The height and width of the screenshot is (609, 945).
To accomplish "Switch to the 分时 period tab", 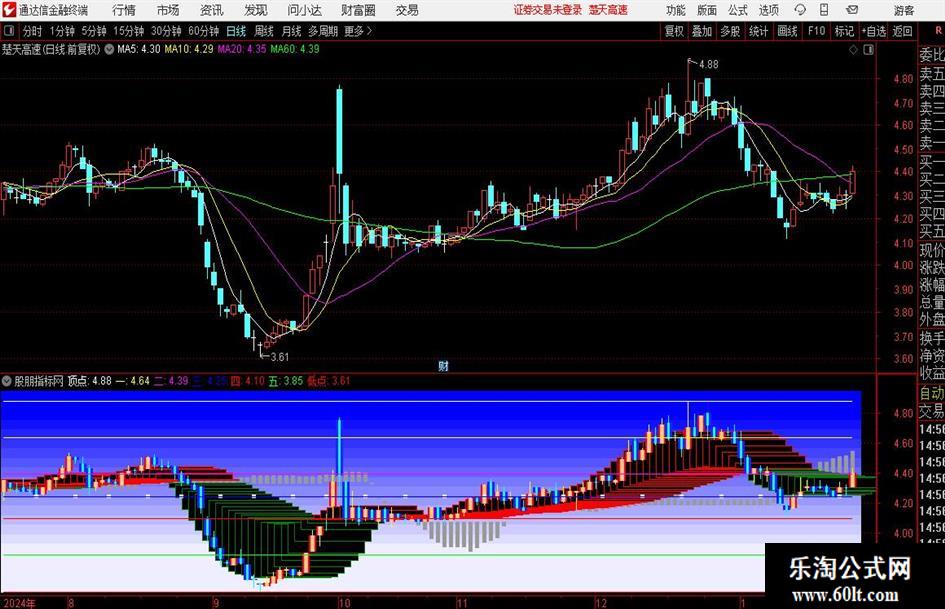I will pyautogui.click(x=33, y=31).
